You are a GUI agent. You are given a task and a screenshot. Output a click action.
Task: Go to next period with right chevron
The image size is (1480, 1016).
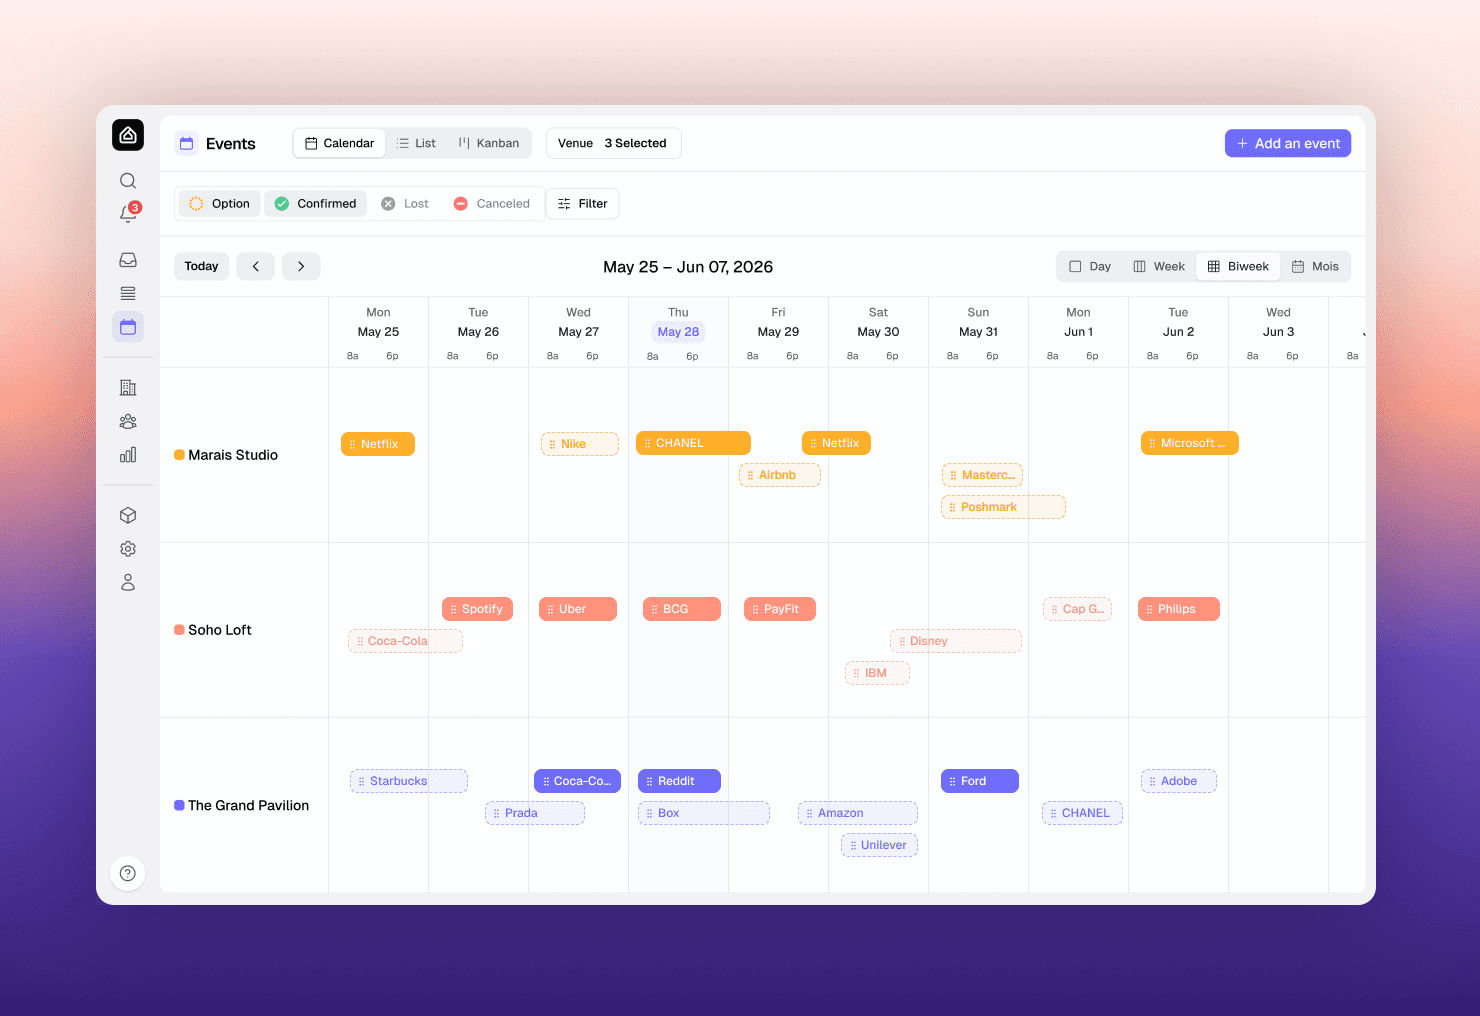pyautogui.click(x=301, y=266)
